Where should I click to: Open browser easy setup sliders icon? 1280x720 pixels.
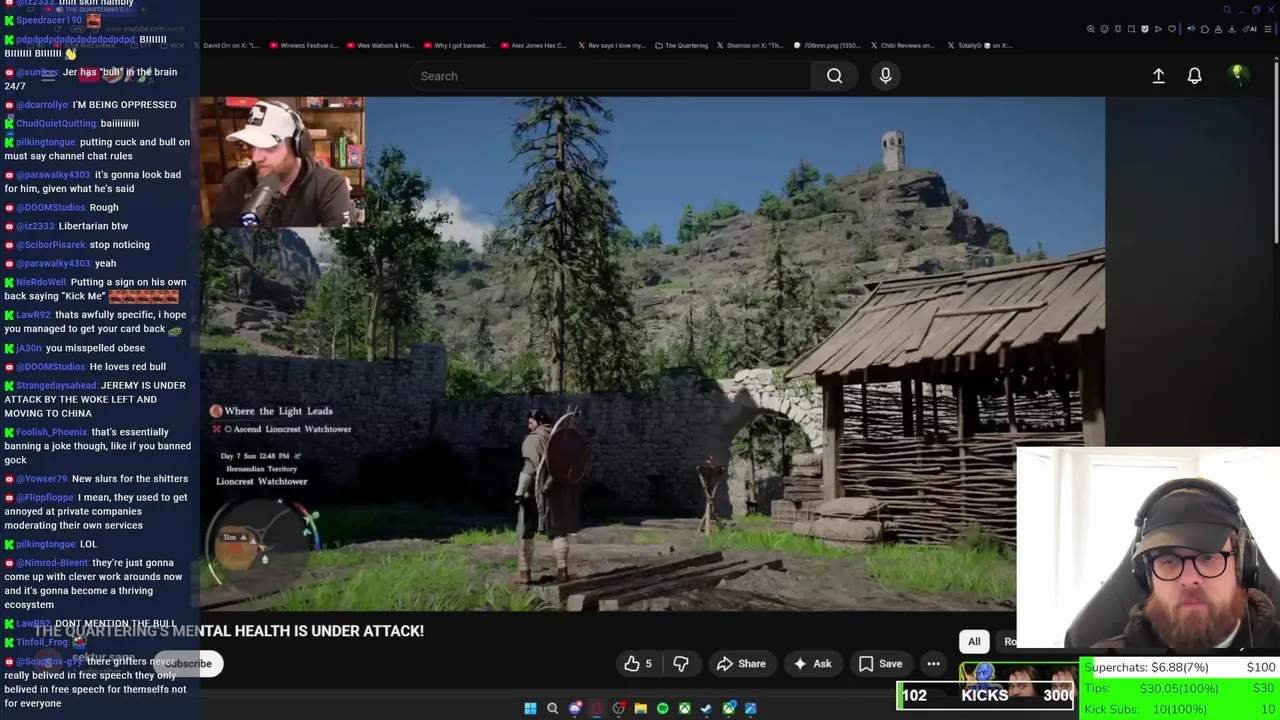click(1268, 30)
